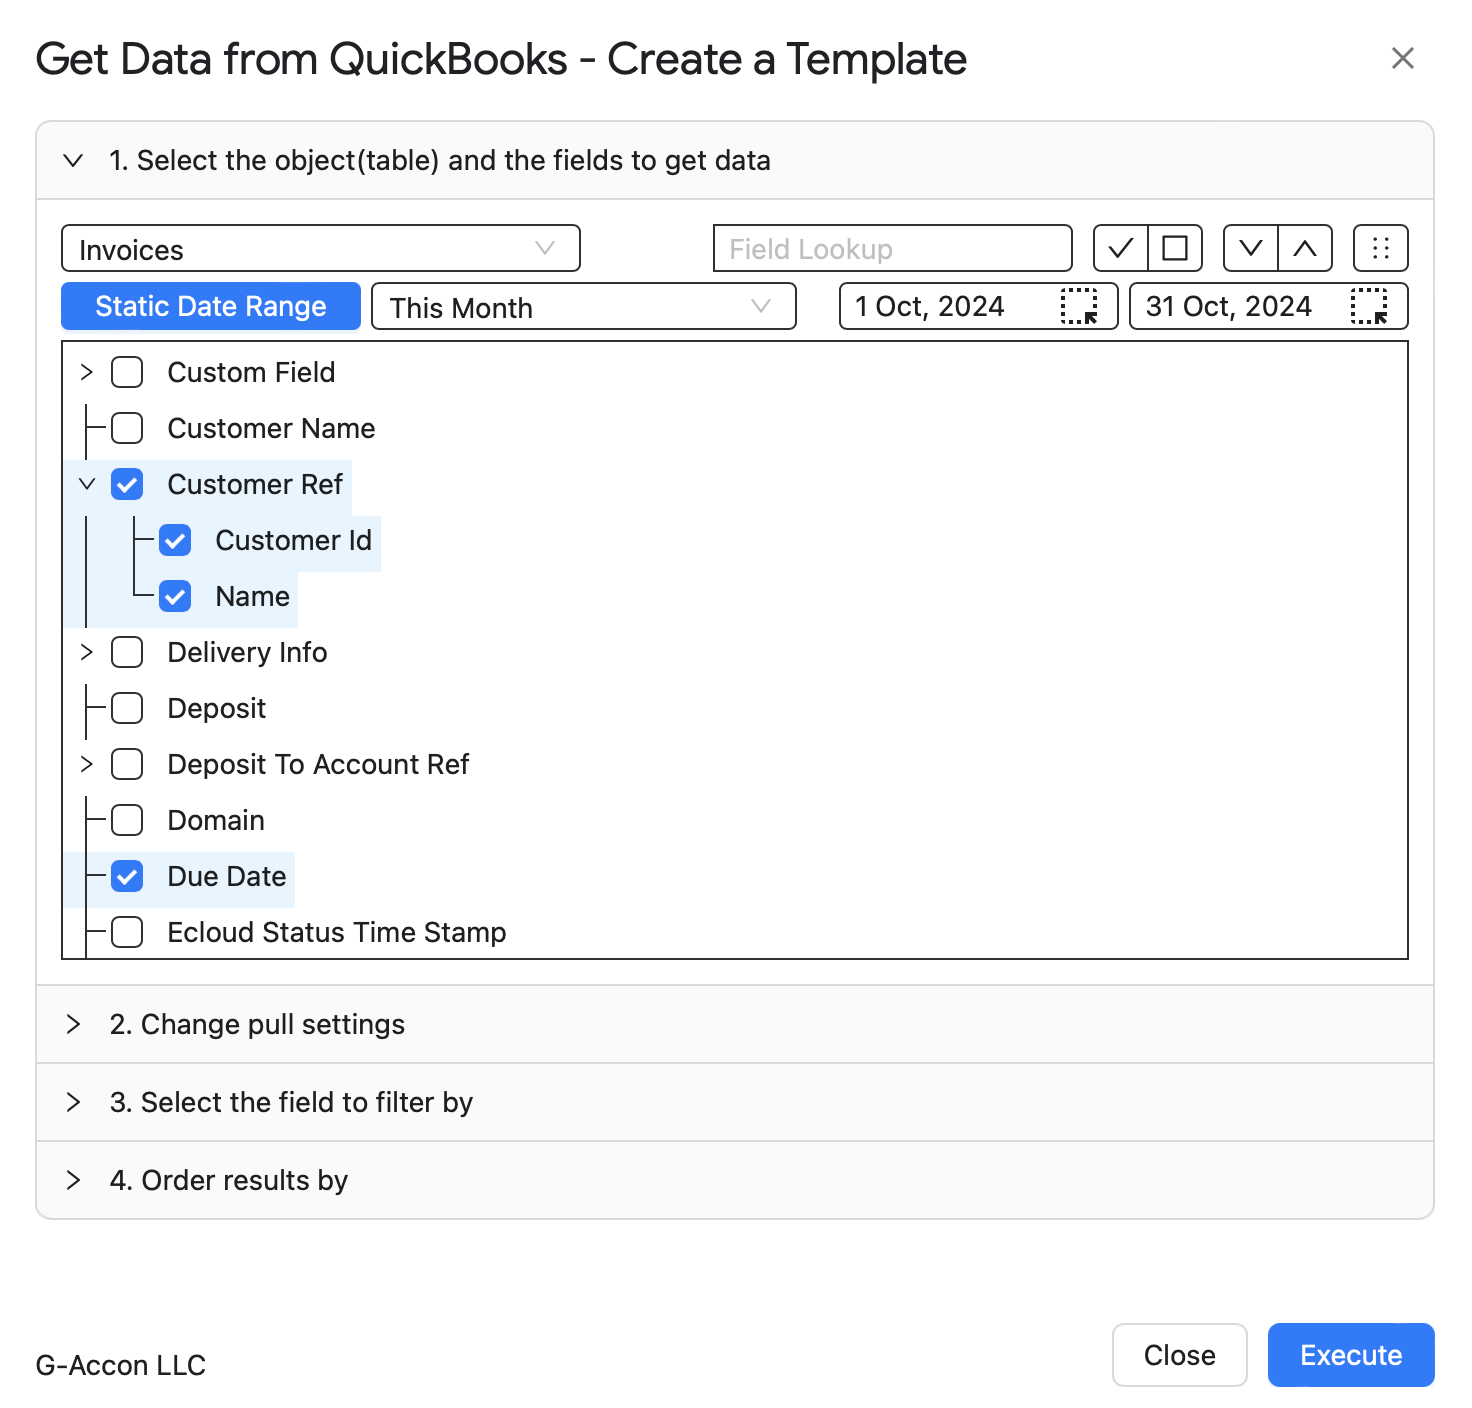1472x1408 pixels.
Task: Expand section 4 Order results by
Action: tap(735, 1180)
